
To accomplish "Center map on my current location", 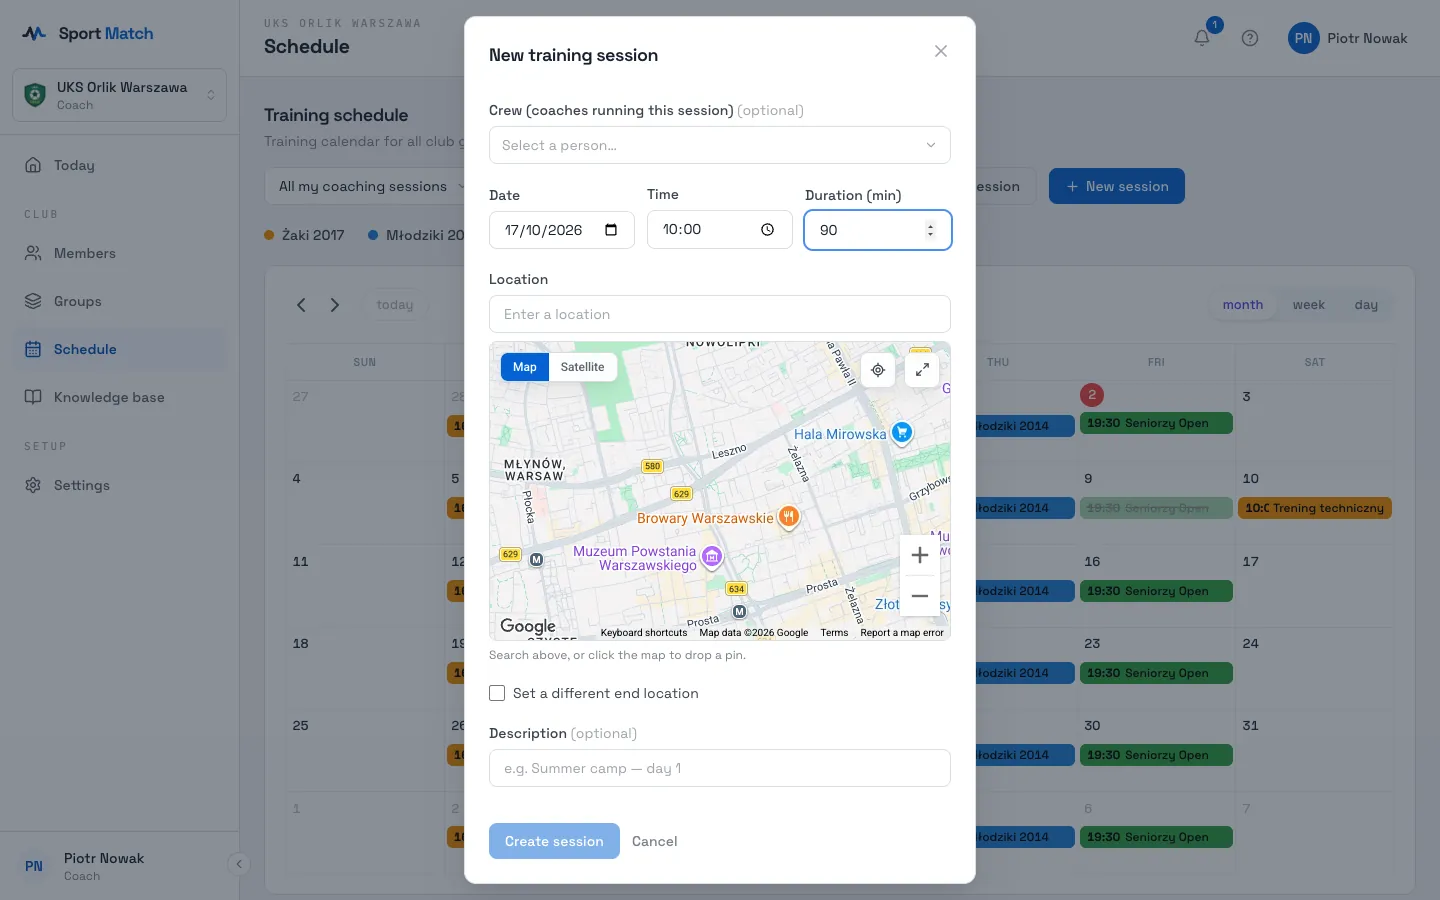I will point(878,370).
